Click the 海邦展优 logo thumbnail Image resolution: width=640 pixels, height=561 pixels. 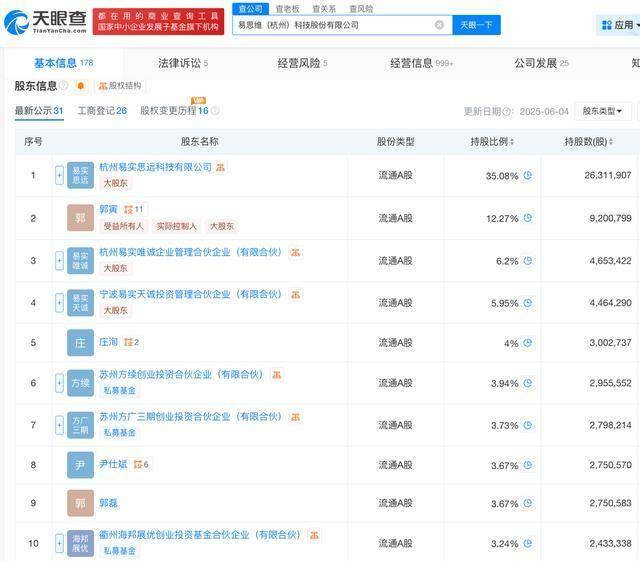(80, 543)
